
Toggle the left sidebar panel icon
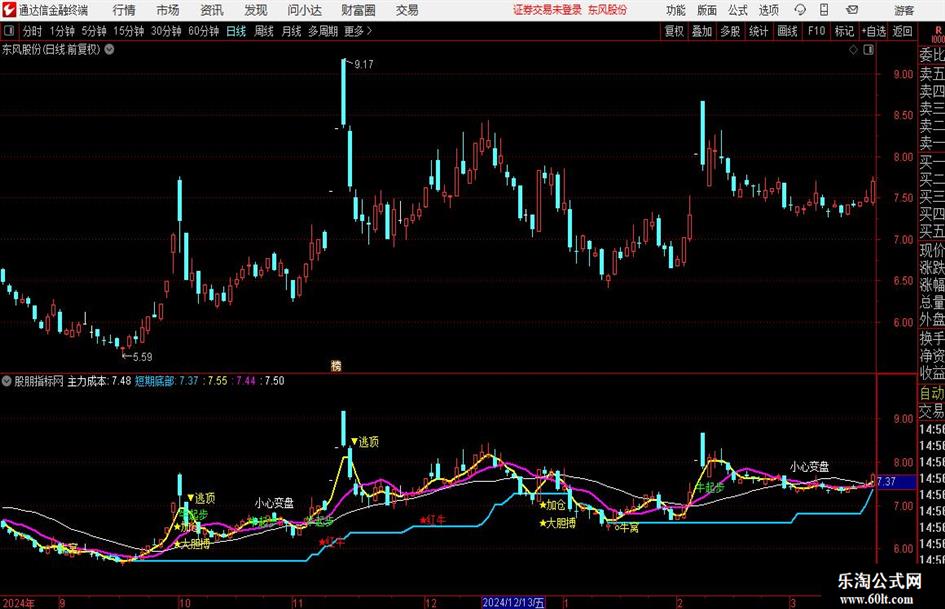click(x=9, y=31)
